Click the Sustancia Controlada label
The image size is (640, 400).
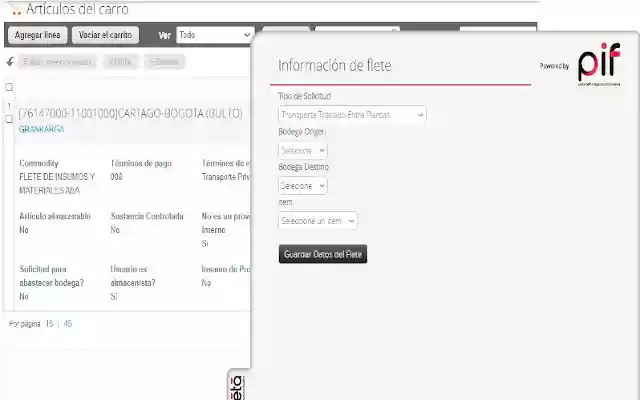[147, 216]
